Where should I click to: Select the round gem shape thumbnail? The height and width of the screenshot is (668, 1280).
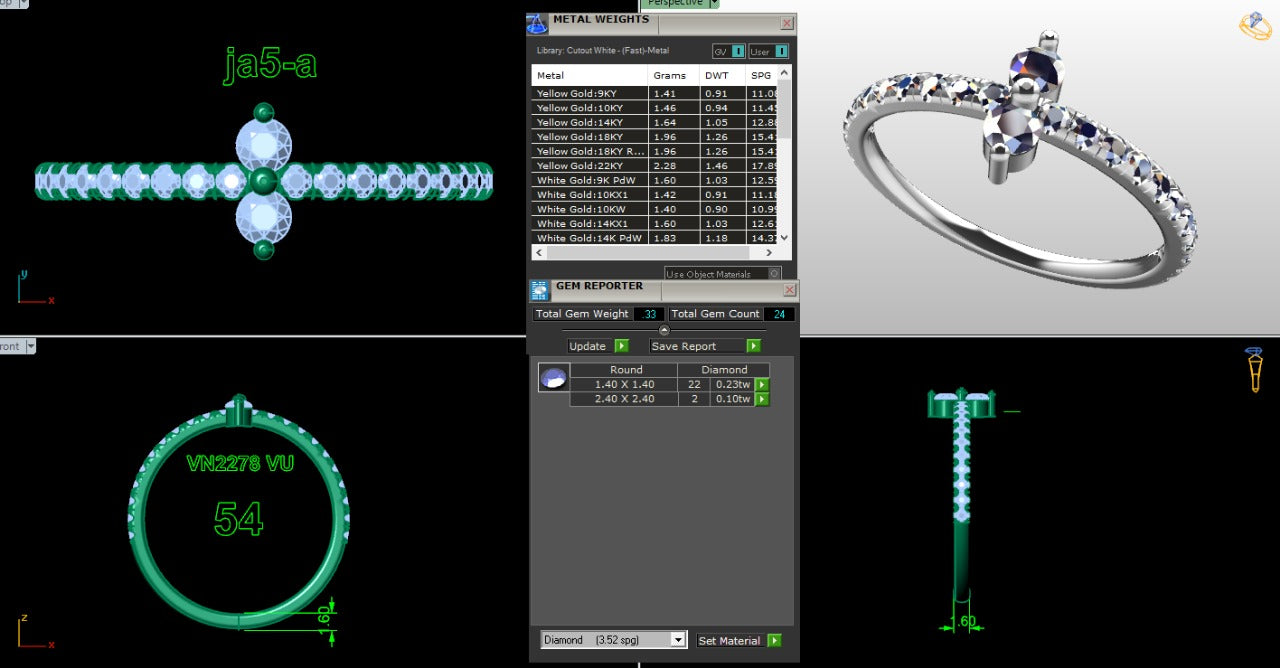coord(554,377)
